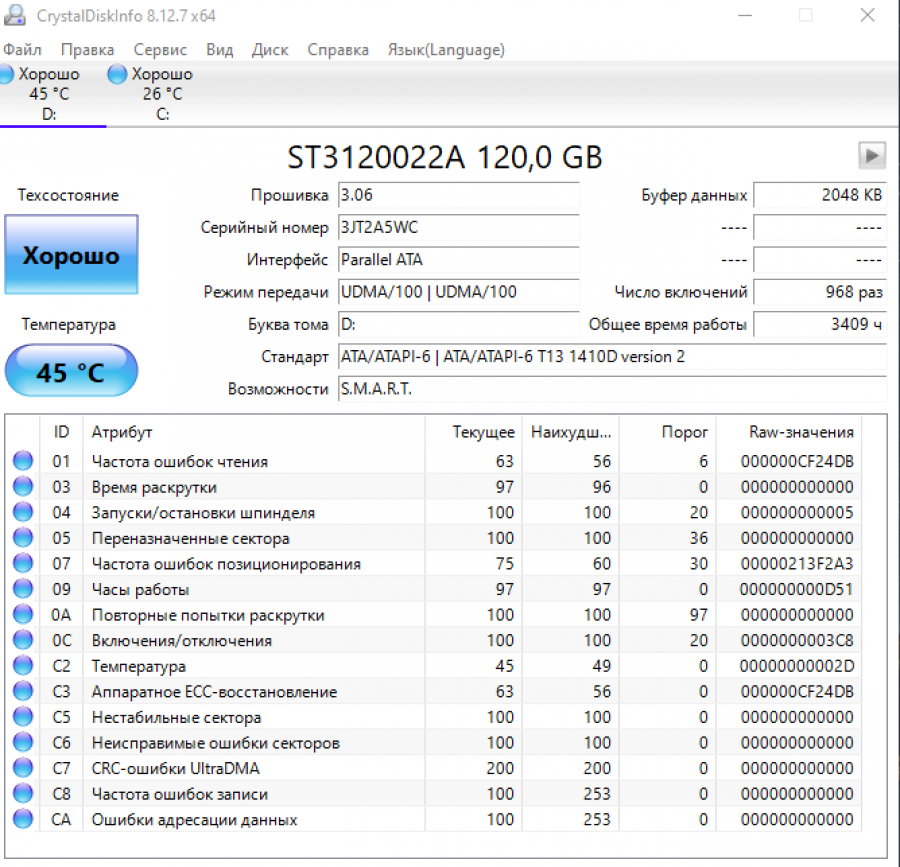Screen dimensions: 900x867
Task: Click status orb for disk C:
Action: coord(118,75)
